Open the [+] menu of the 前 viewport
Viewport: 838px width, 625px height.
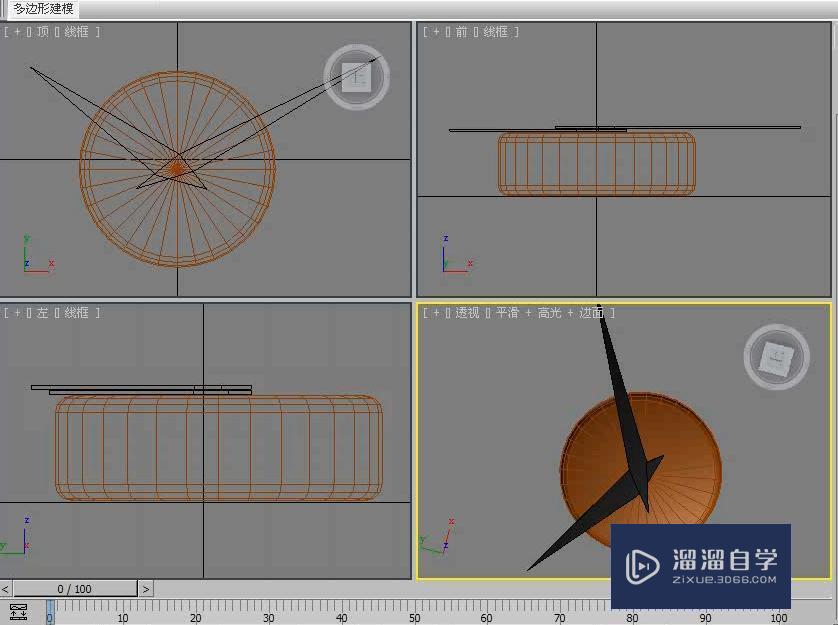pos(436,32)
